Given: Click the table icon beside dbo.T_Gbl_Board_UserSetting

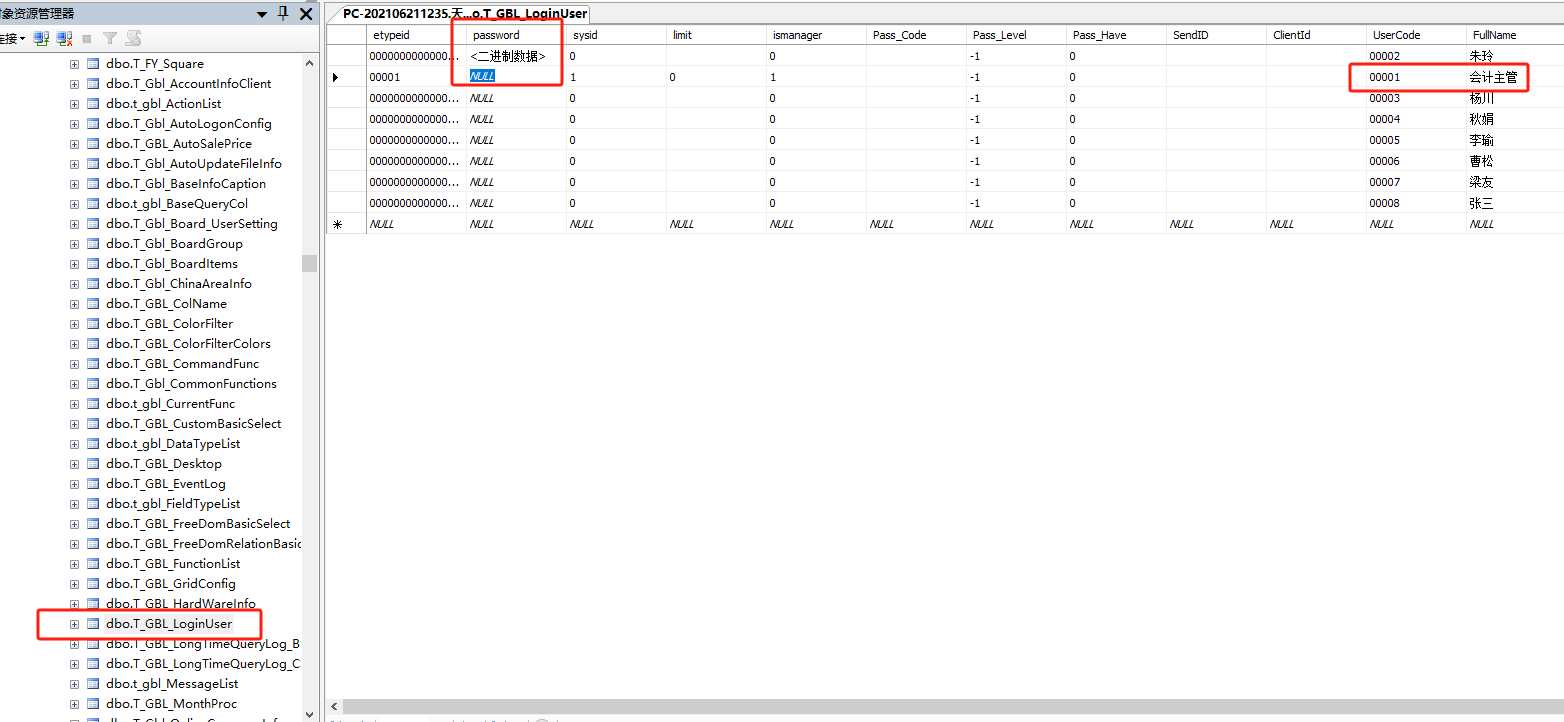Looking at the screenshot, I should click(93, 224).
